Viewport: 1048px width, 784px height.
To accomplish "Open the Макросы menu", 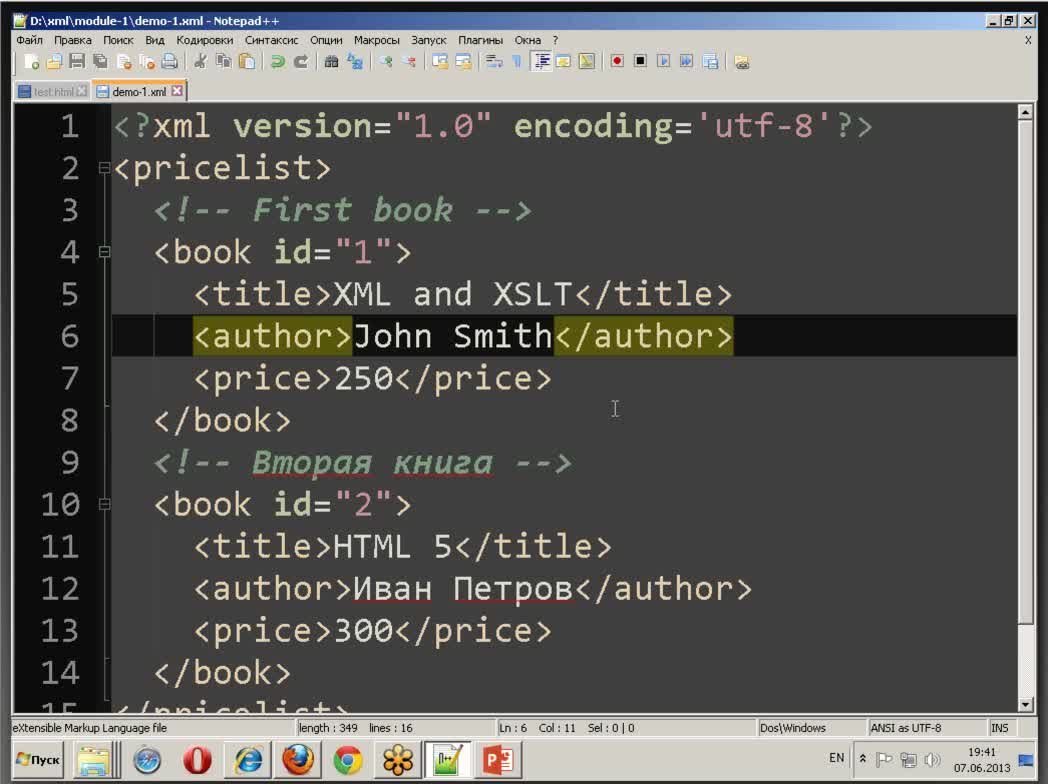I will tap(376, 40).
